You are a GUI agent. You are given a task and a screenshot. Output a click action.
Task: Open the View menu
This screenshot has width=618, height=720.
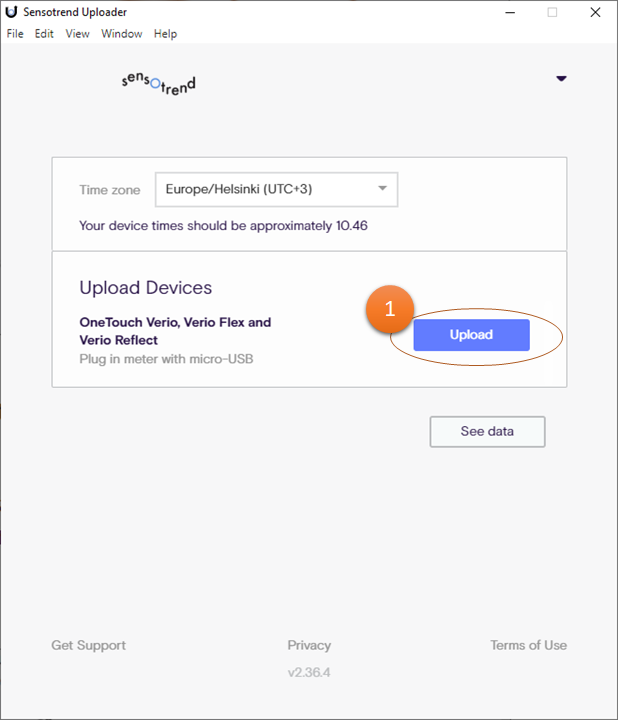[78, 34]
